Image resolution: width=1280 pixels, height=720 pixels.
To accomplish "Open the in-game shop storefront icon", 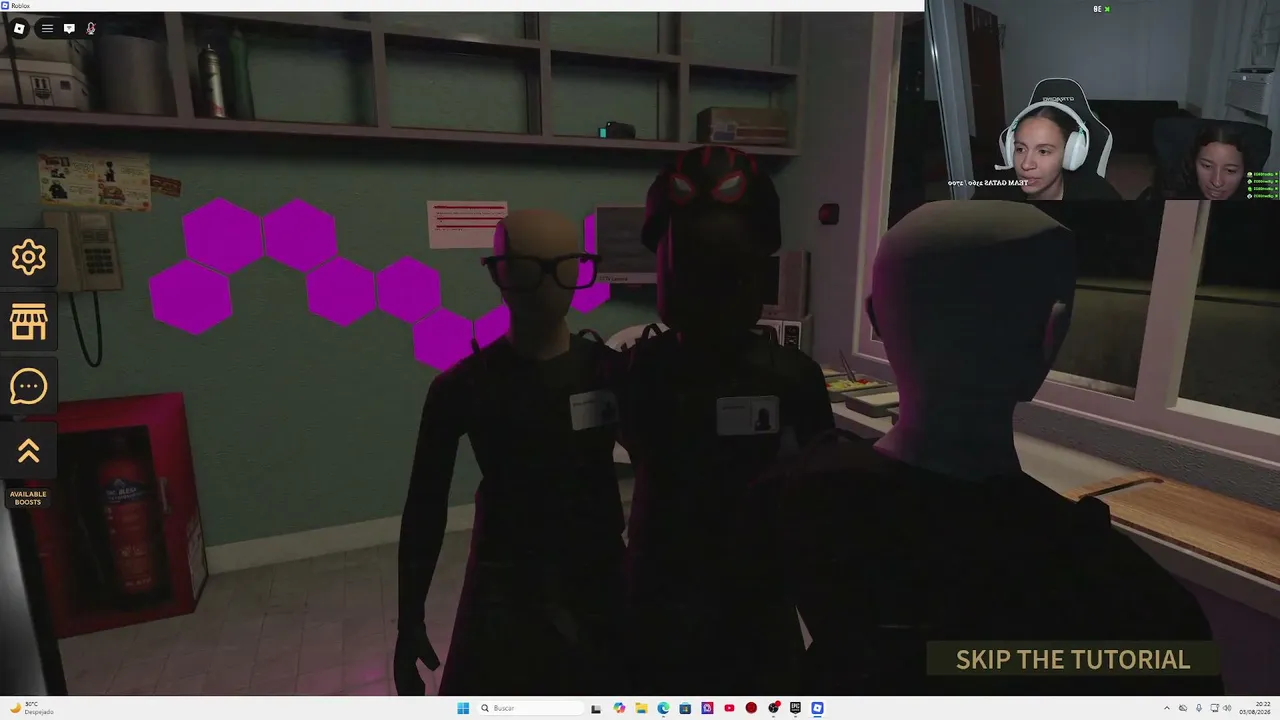I will pos(28,322).
